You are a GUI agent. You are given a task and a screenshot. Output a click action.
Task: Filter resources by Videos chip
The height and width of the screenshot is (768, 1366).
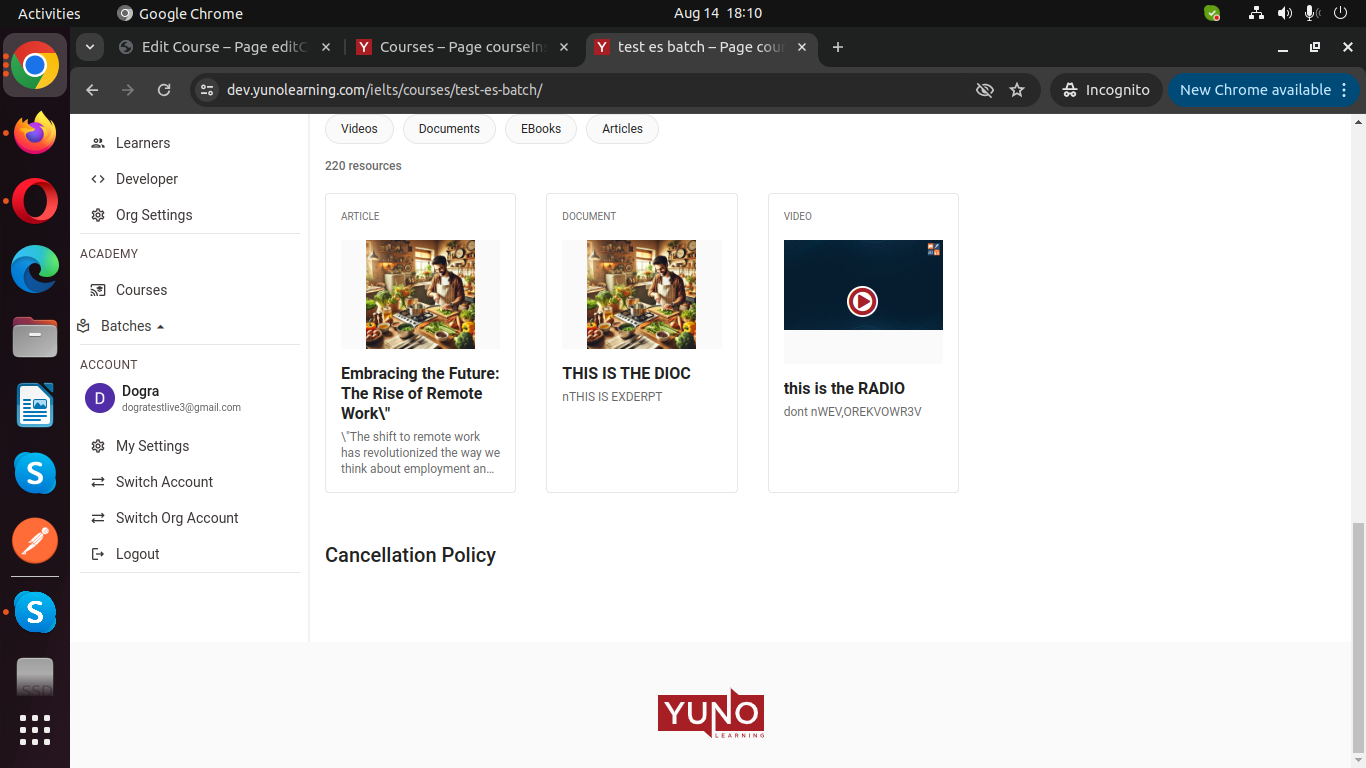click(359, 129)
